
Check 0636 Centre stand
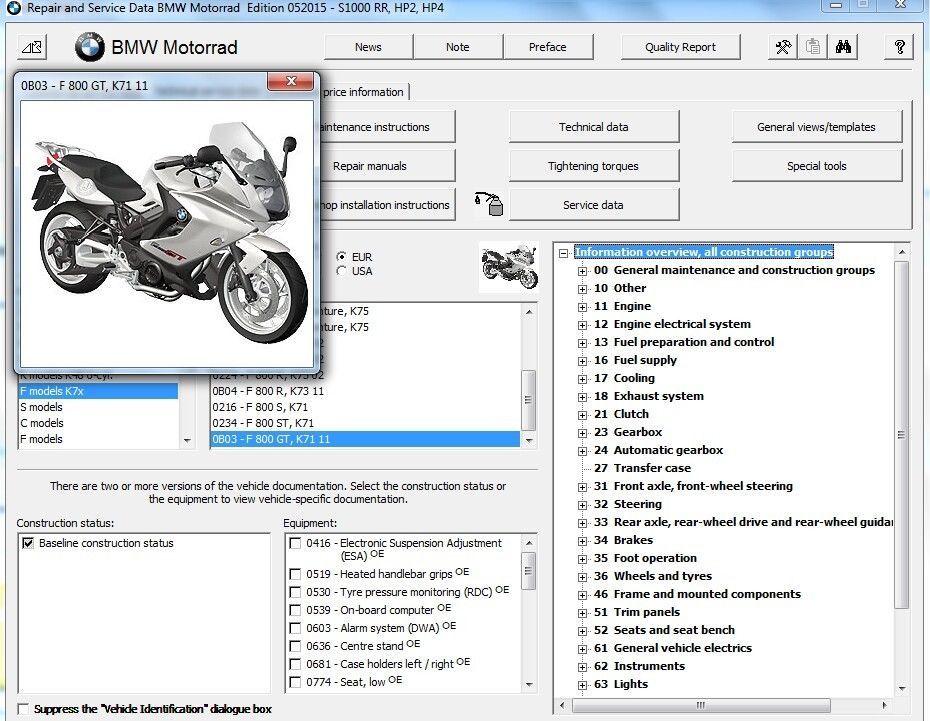coord(295,646)
